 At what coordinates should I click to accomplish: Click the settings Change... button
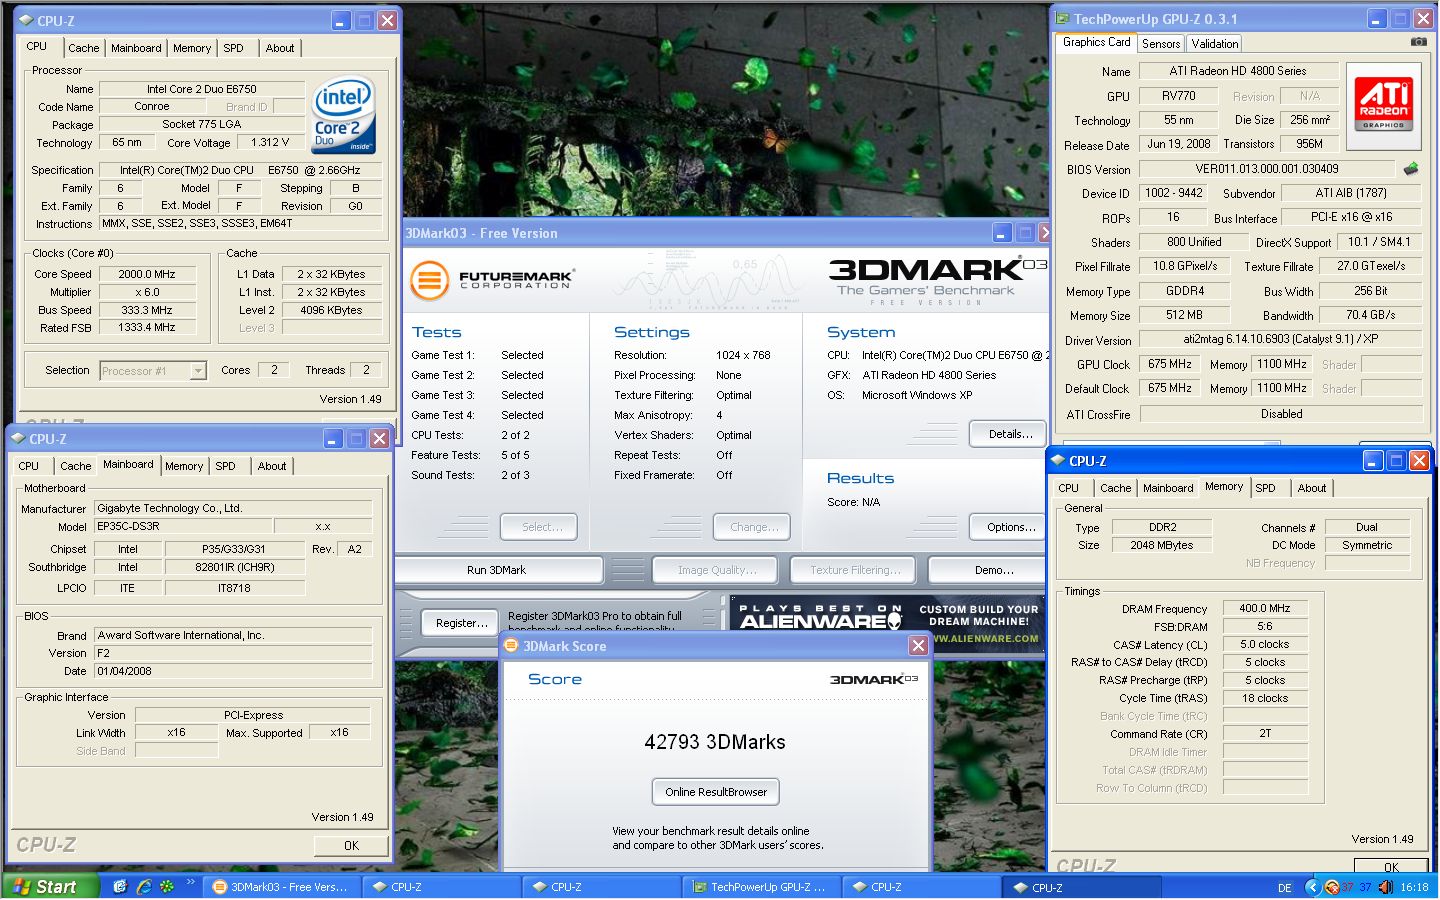click(753, 527)
